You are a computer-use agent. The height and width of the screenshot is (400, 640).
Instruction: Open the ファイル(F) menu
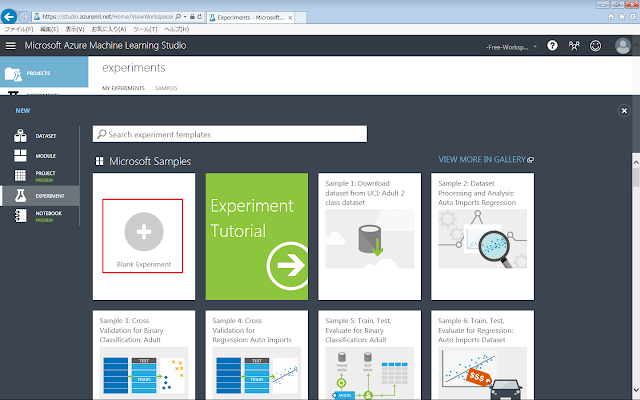19,29
